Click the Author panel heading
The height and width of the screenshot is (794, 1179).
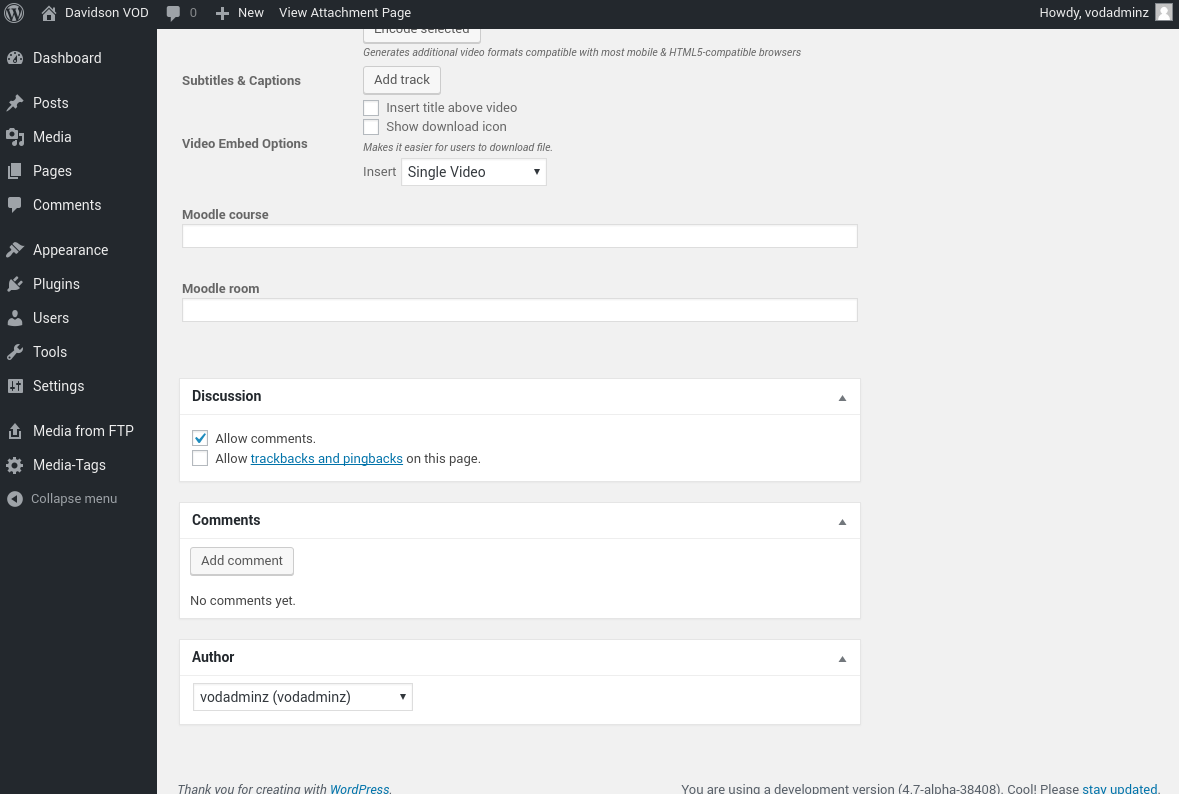pos(213,657)
